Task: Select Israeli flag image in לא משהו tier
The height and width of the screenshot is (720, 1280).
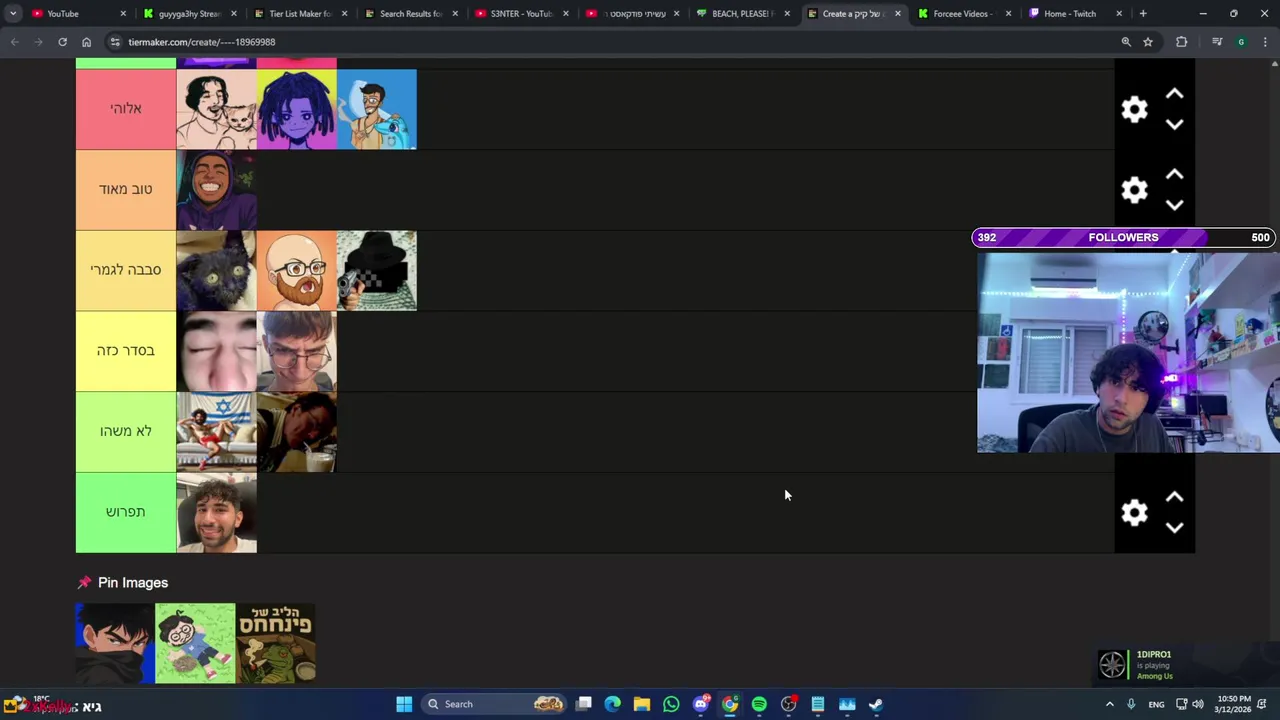Action: point(217,431)
